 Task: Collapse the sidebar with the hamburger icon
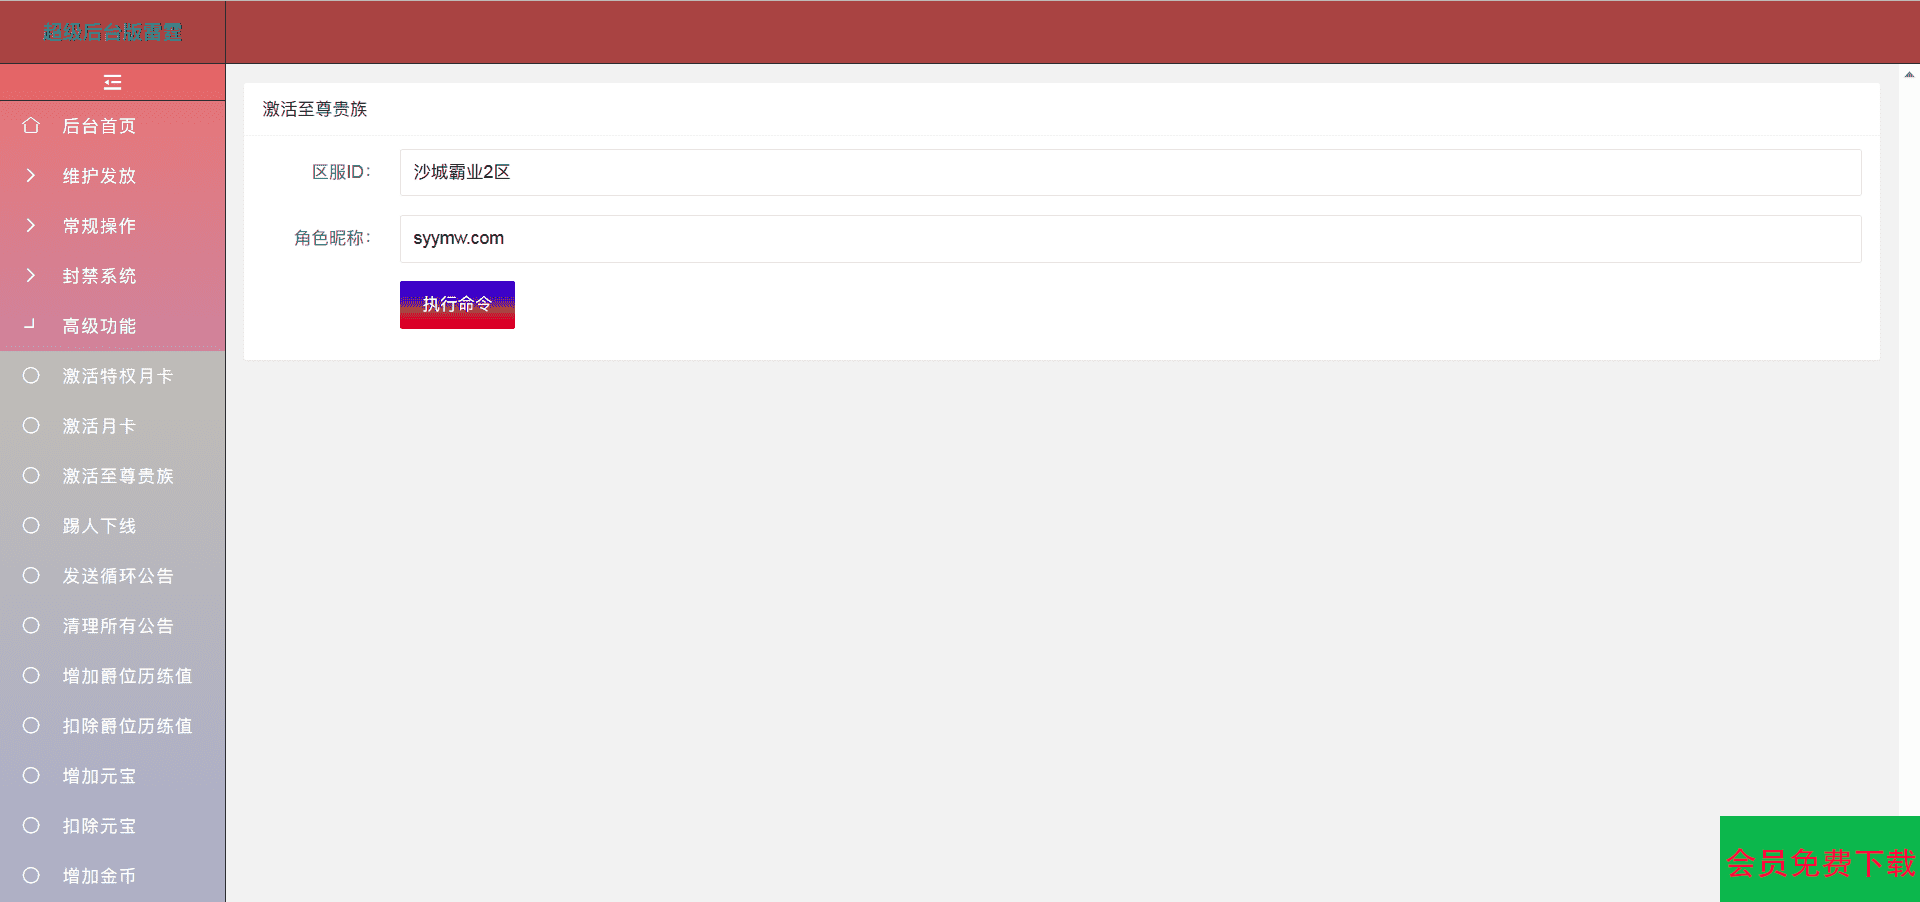click(x=112, y=82)
